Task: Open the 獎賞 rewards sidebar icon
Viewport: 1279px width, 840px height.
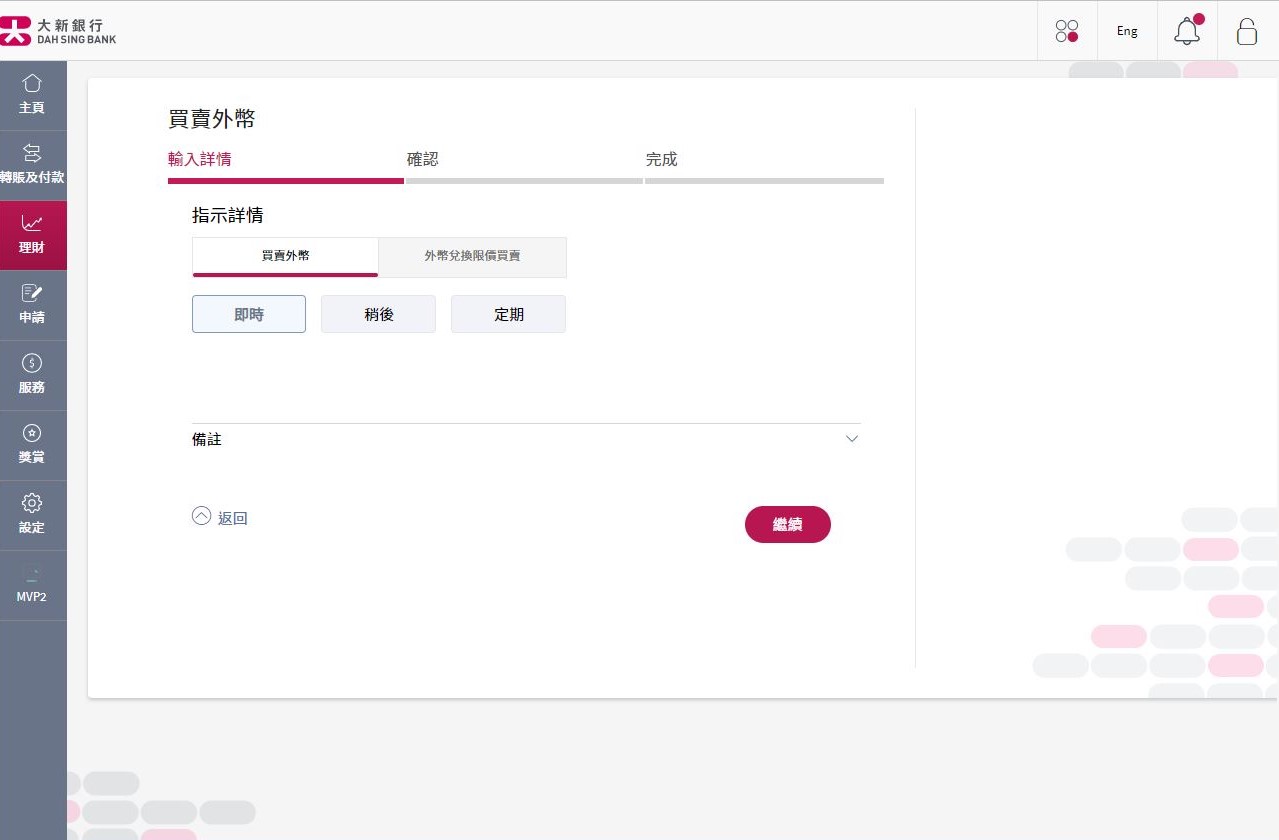Action: tap(32, 434)
